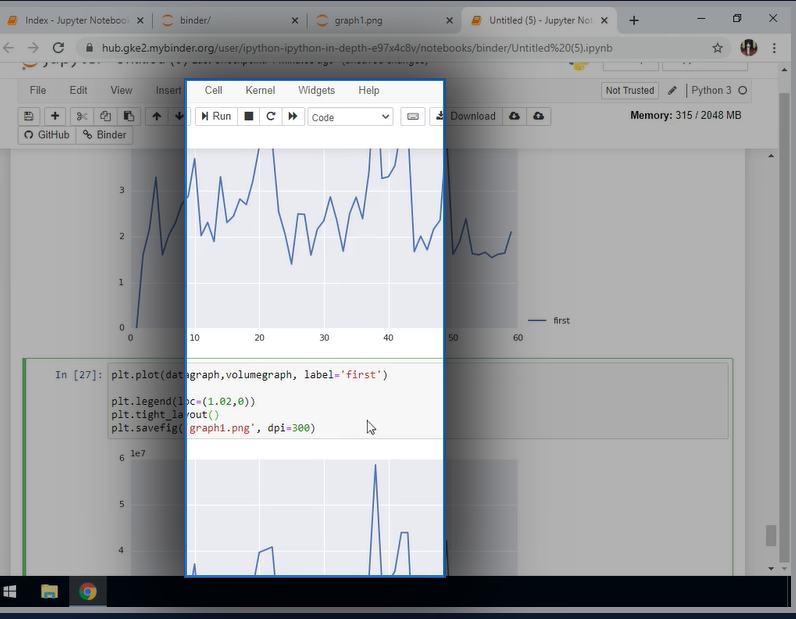Run the current cell
Screen dimensions: 796x619
pyautogui.click(x=216, y=116)
